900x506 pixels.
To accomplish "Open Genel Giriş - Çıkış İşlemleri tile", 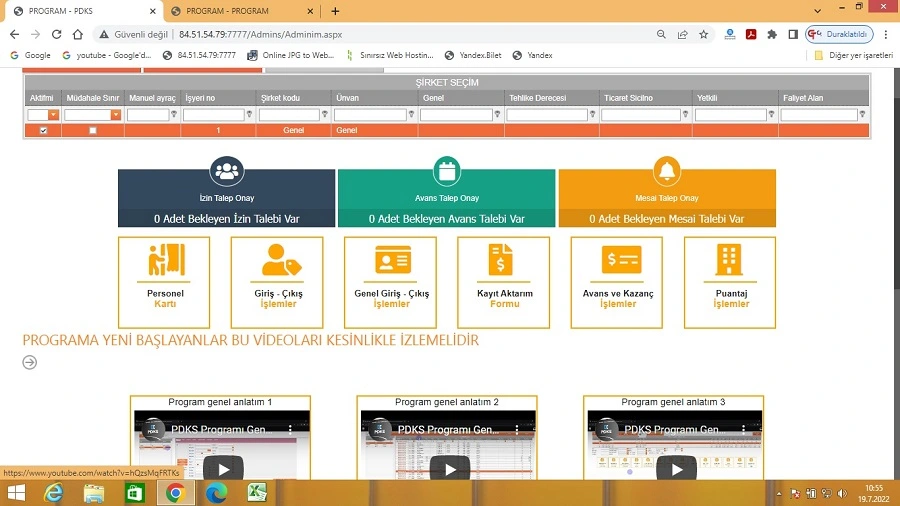I will click(391, 281).
